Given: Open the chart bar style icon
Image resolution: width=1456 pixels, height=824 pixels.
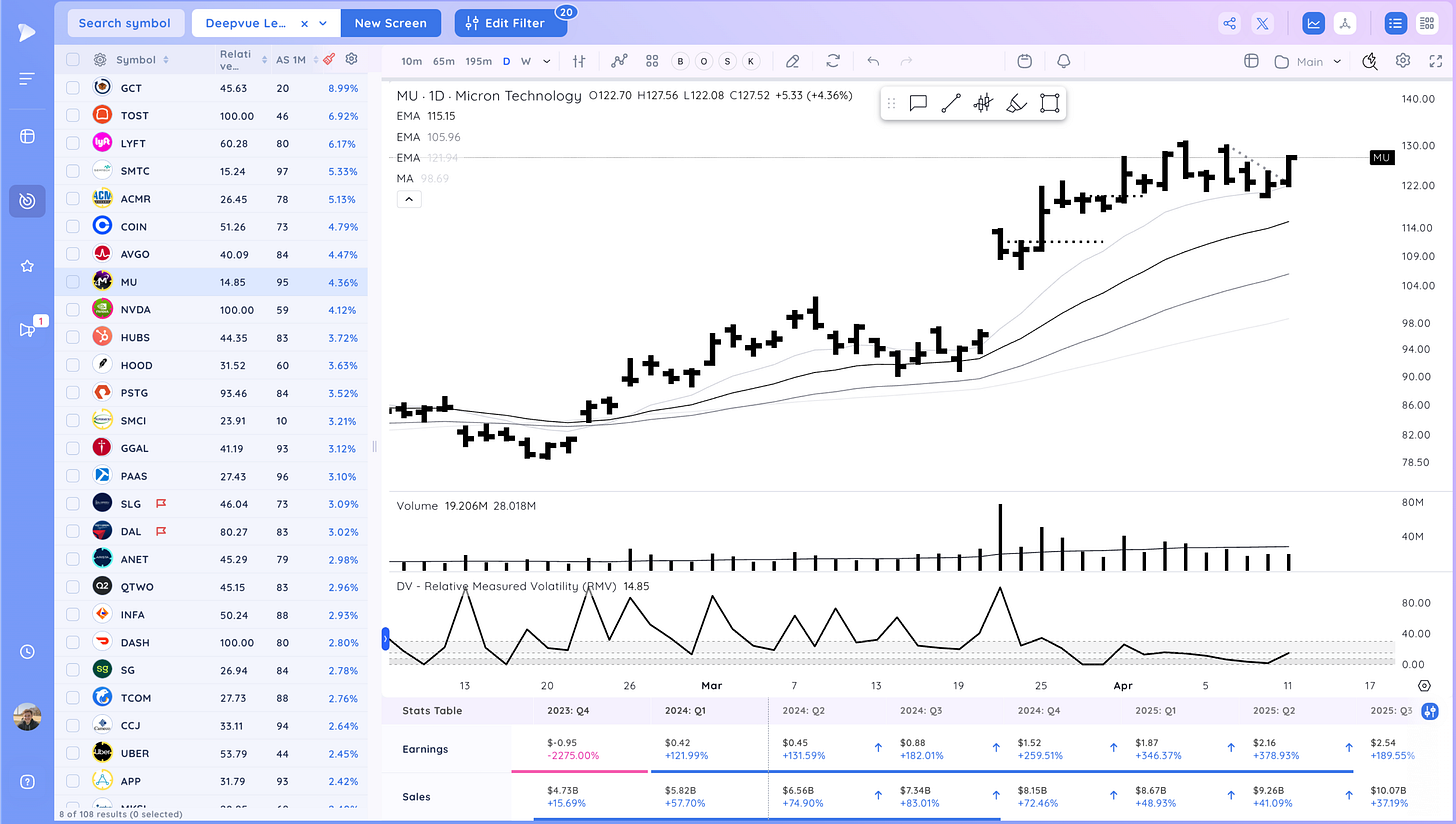Looking at the screenshot, I should (579, 61).
